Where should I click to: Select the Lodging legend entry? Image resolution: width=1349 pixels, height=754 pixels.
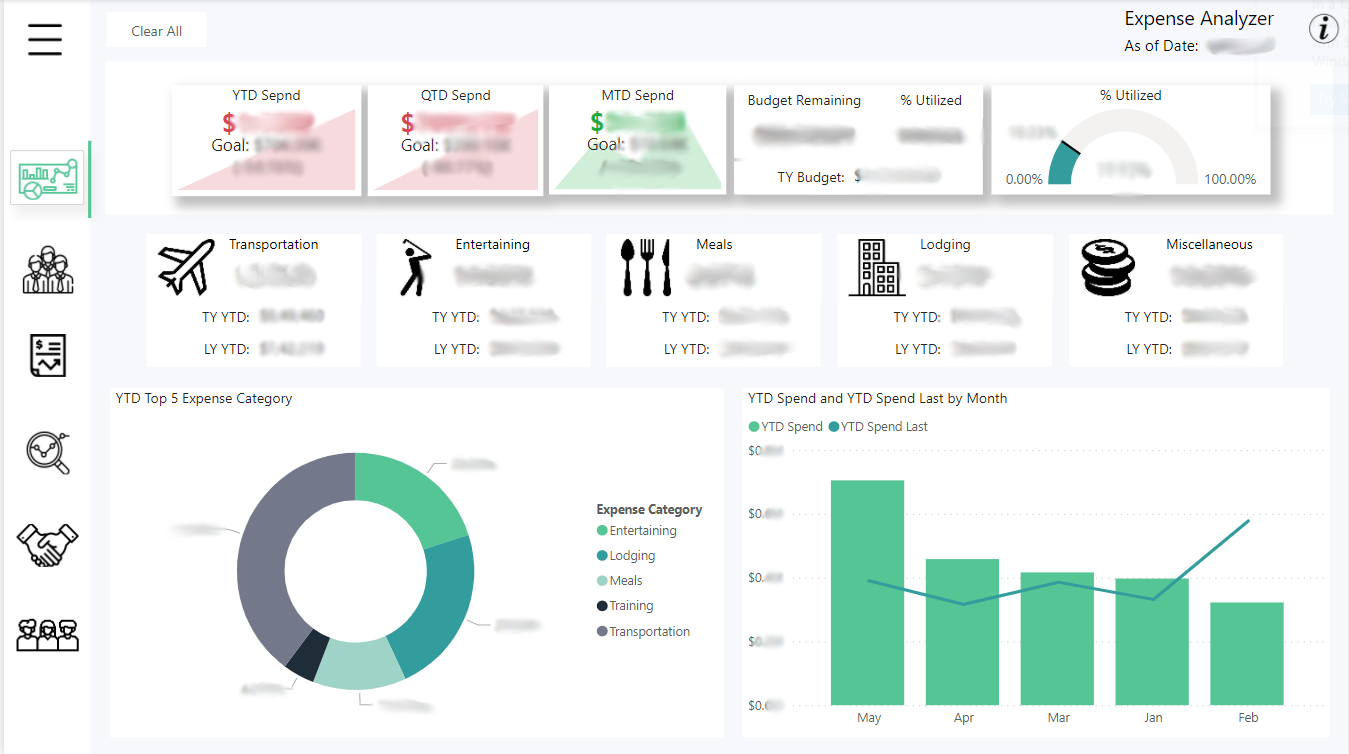[632, 556]
